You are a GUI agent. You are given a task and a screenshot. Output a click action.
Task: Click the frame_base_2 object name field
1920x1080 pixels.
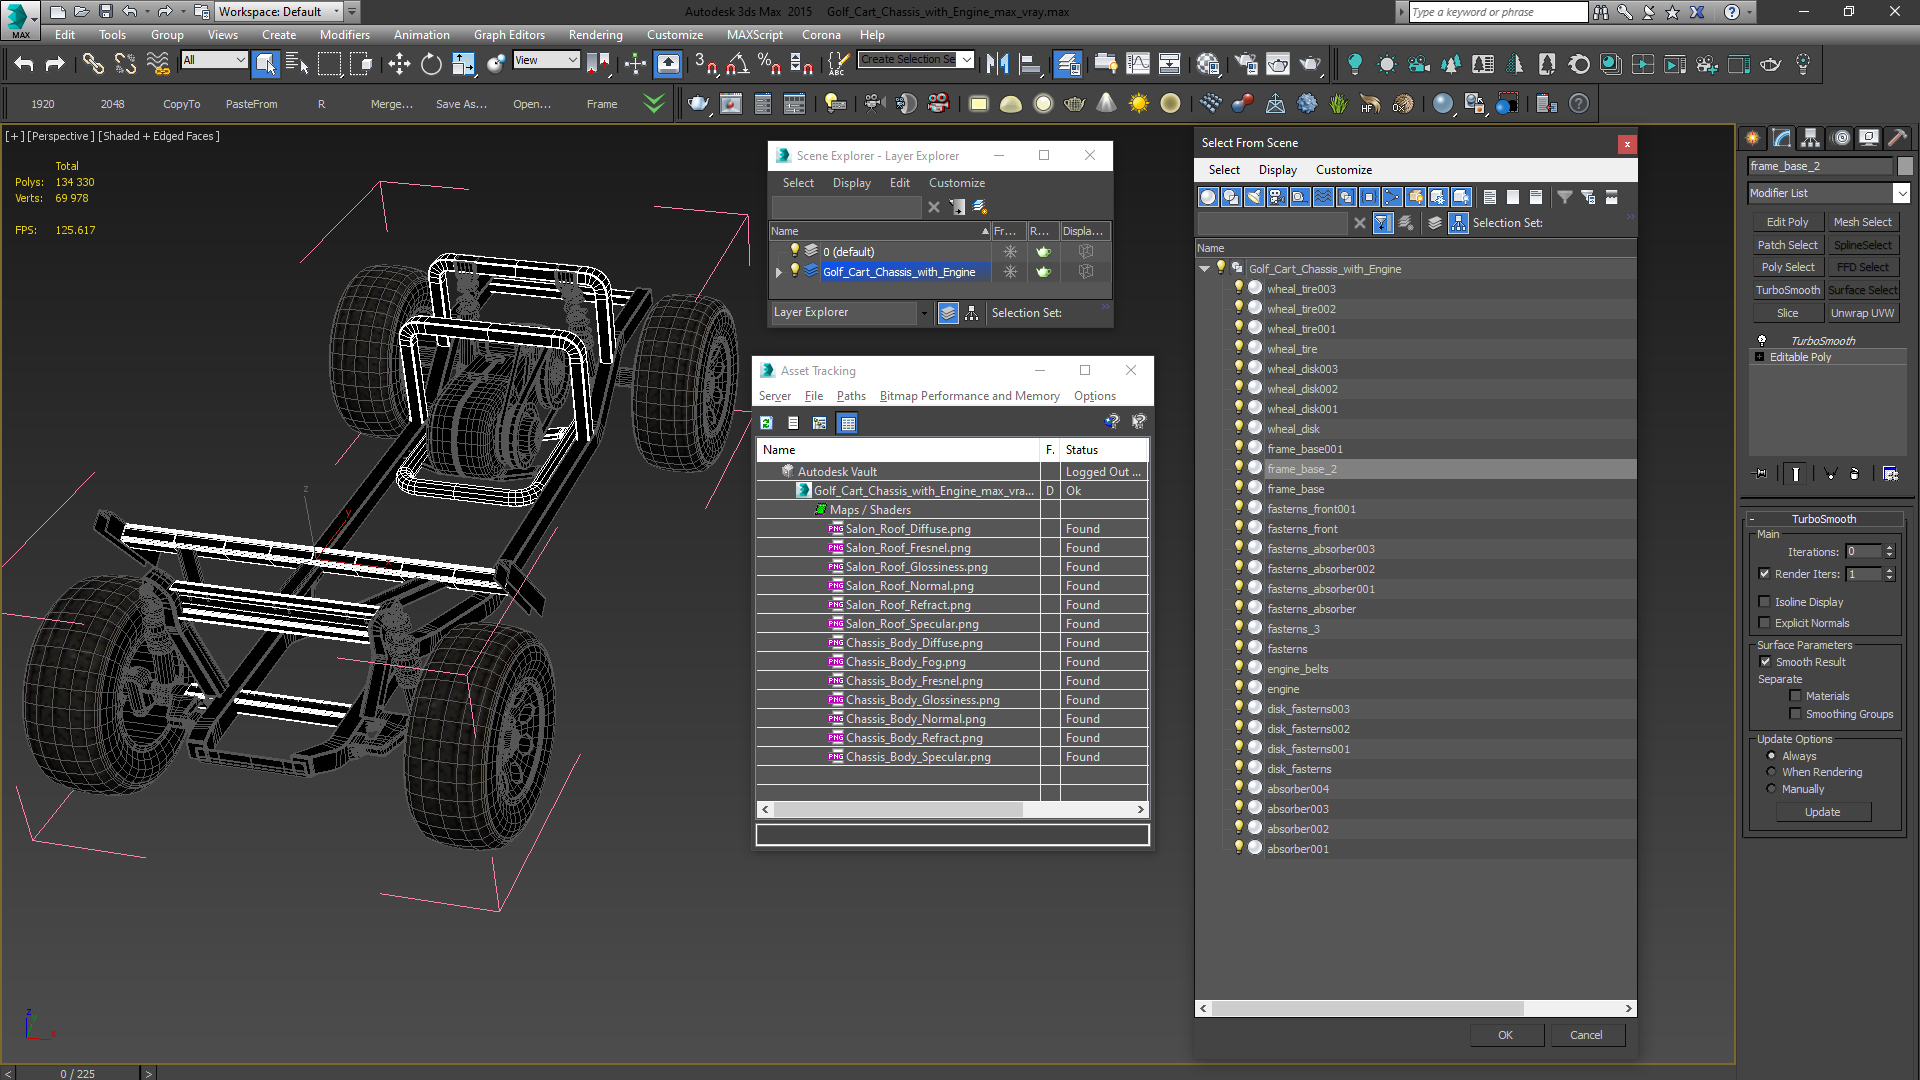pos(1820,166)
